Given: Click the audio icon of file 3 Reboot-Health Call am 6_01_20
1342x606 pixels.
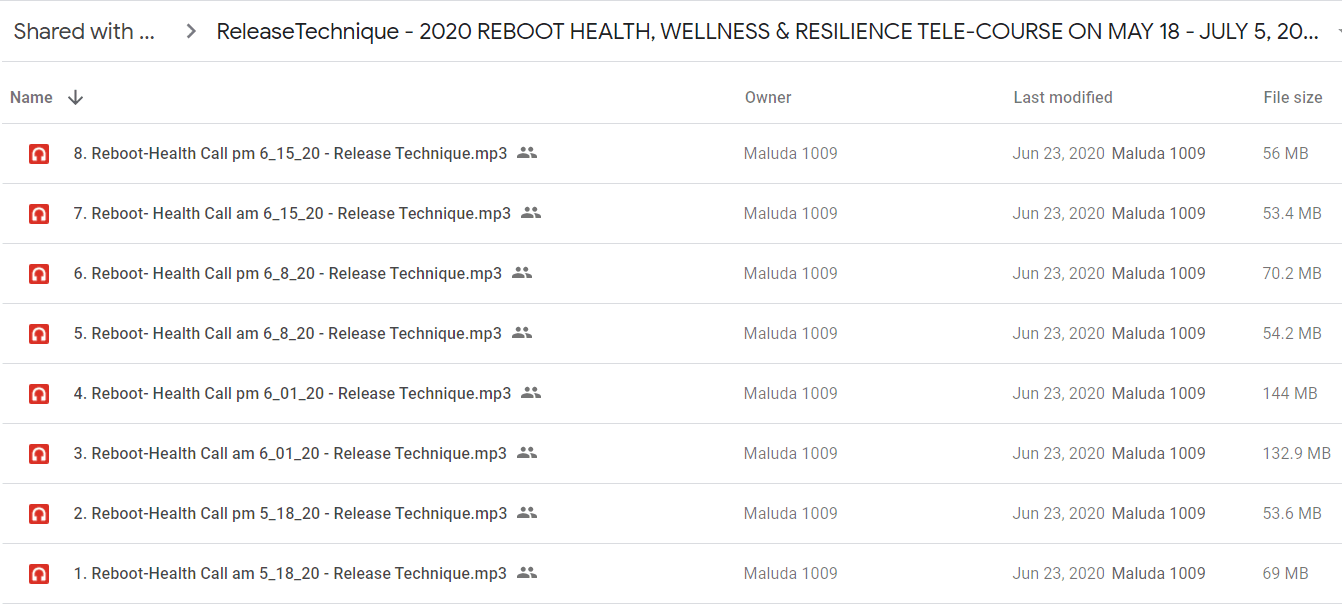Looking at the screenshot, I should 39,454.
